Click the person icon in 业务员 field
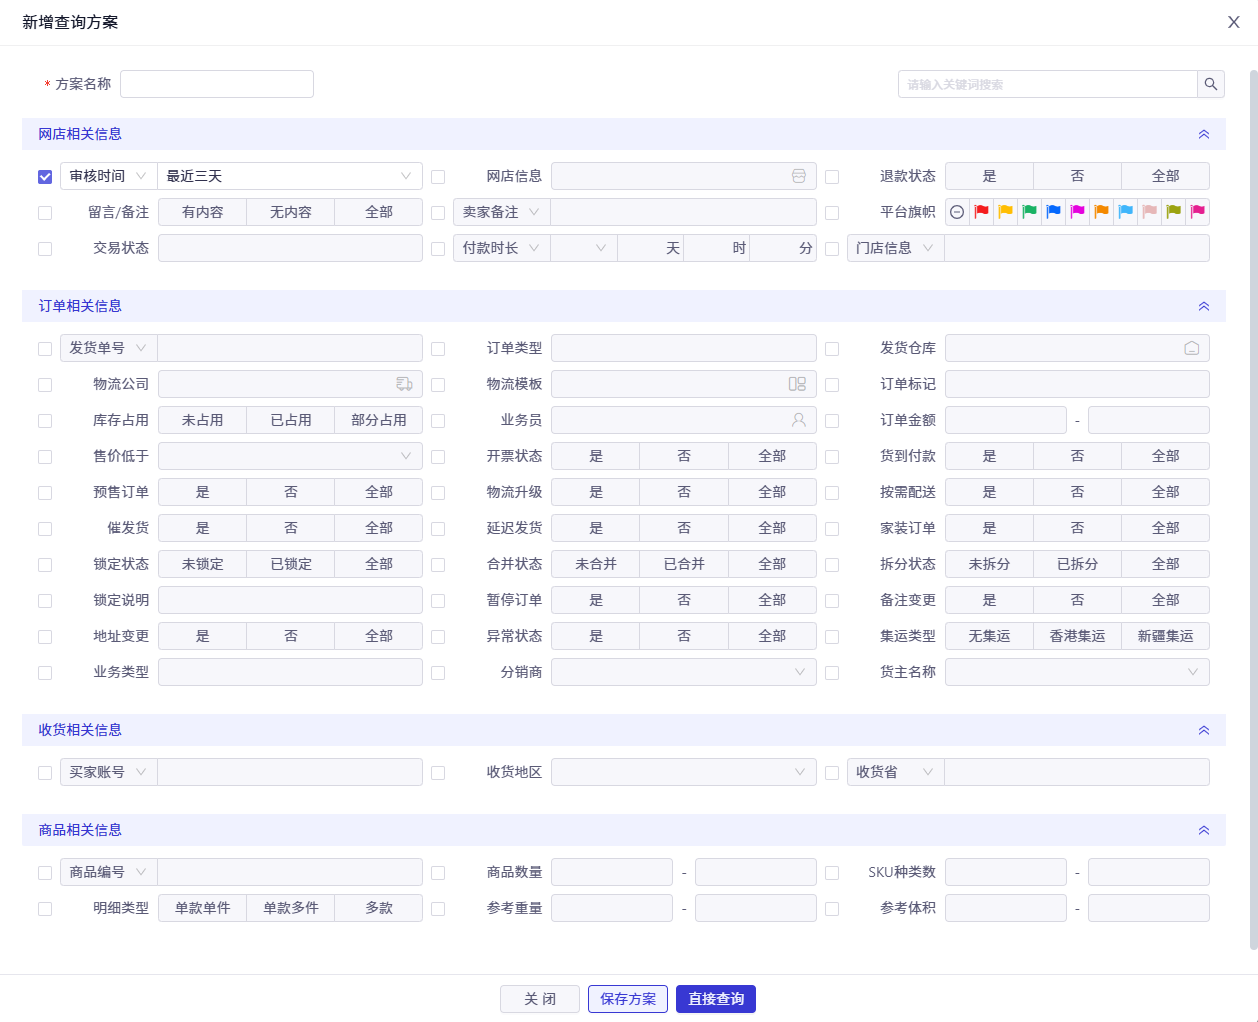 click(799, 420)
